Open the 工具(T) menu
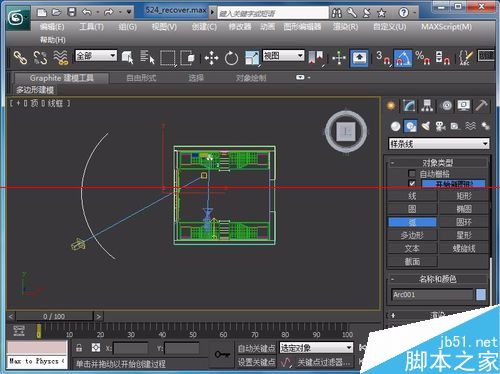 pyautogui.click(x=91, y=27)
